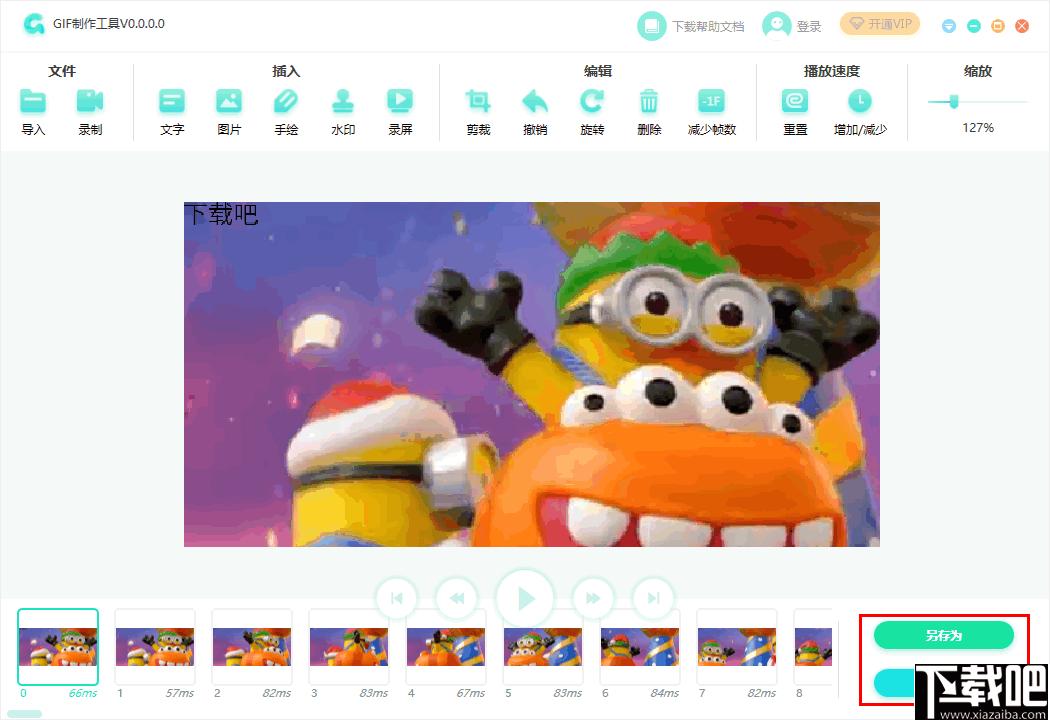
Task: Start recording with the 录制 camera icon
Action: (x=90, y=102)
